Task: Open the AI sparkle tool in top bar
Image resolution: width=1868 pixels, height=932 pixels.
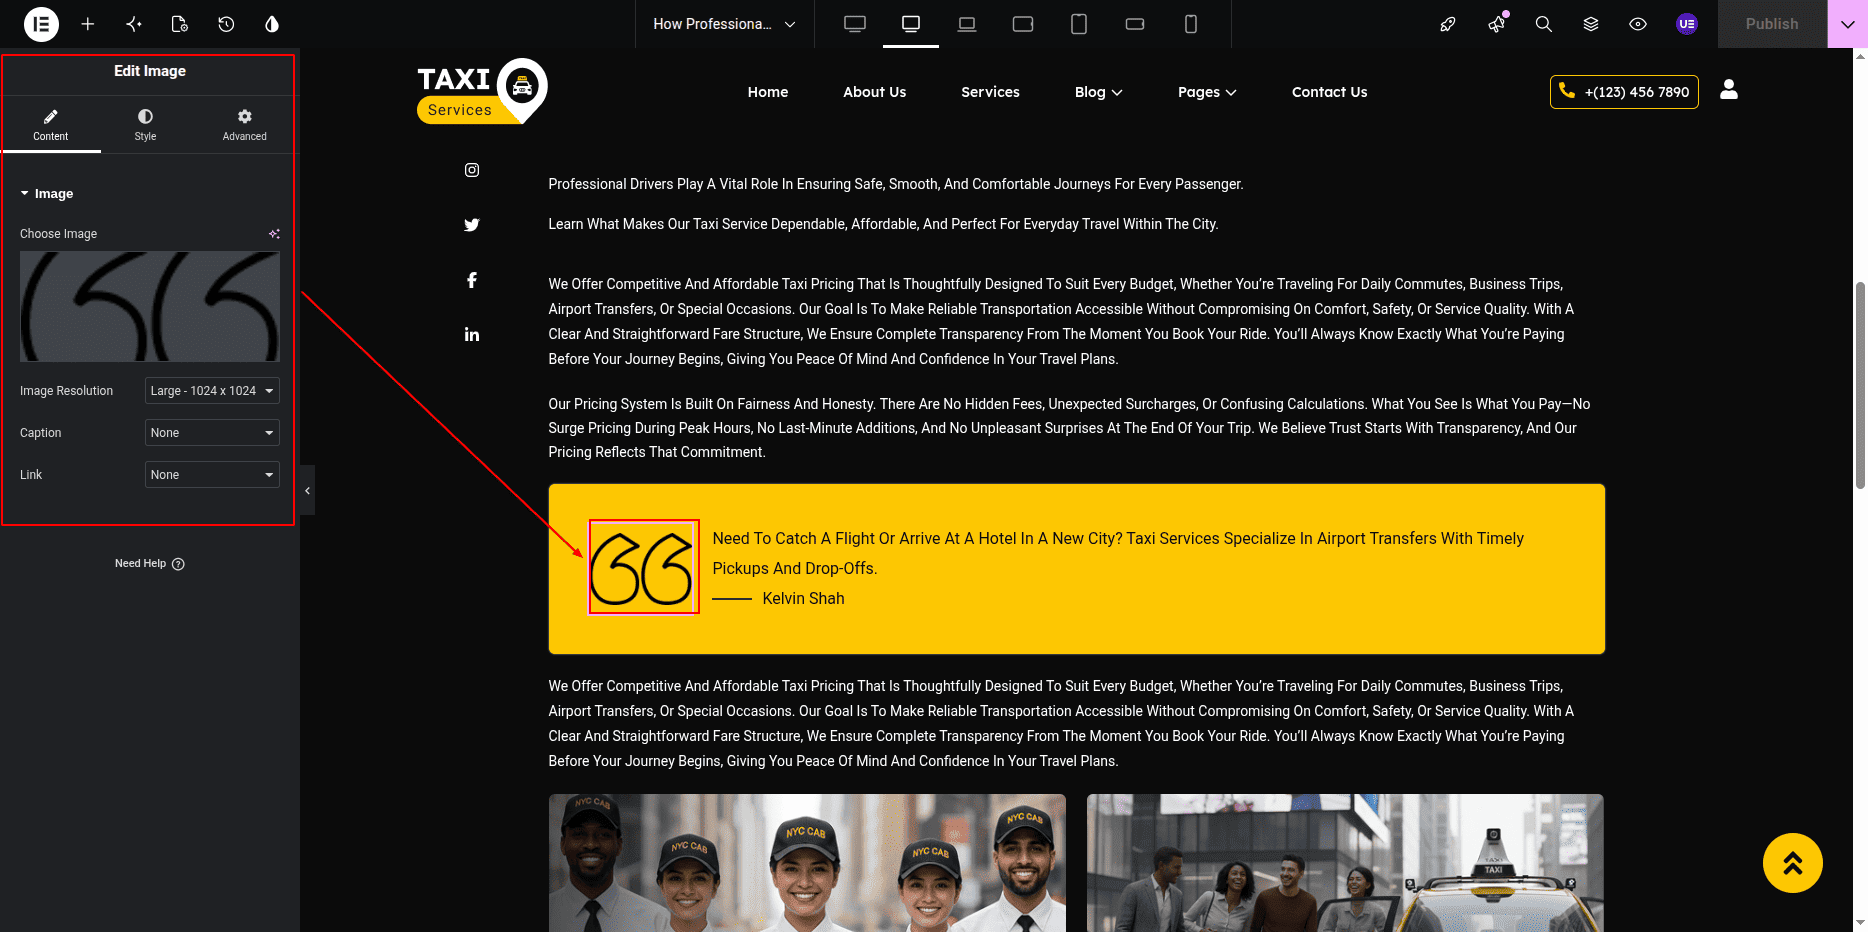Action: [x=134, y=24]
